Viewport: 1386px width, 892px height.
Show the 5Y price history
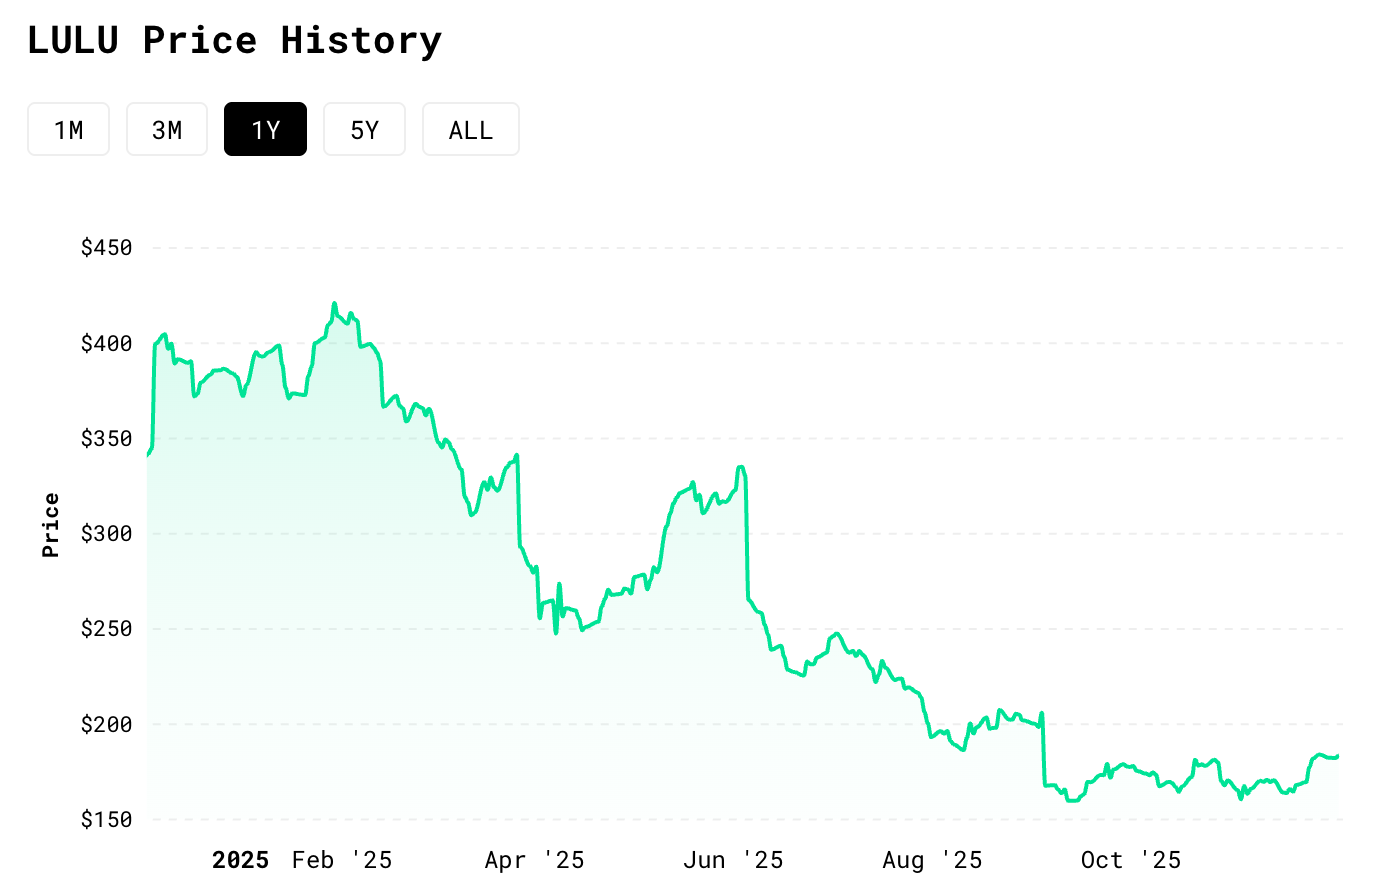(x=364, y=130)
